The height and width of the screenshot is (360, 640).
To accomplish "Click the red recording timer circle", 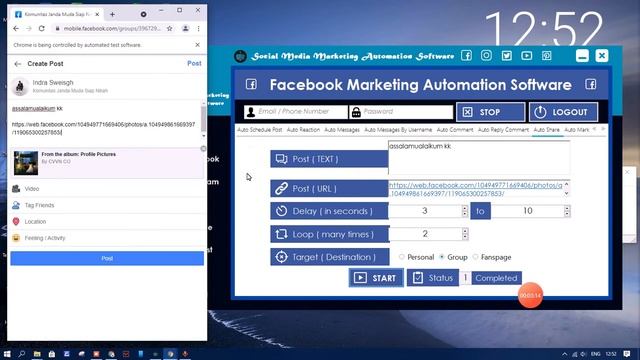I will (x=530, y=295).
